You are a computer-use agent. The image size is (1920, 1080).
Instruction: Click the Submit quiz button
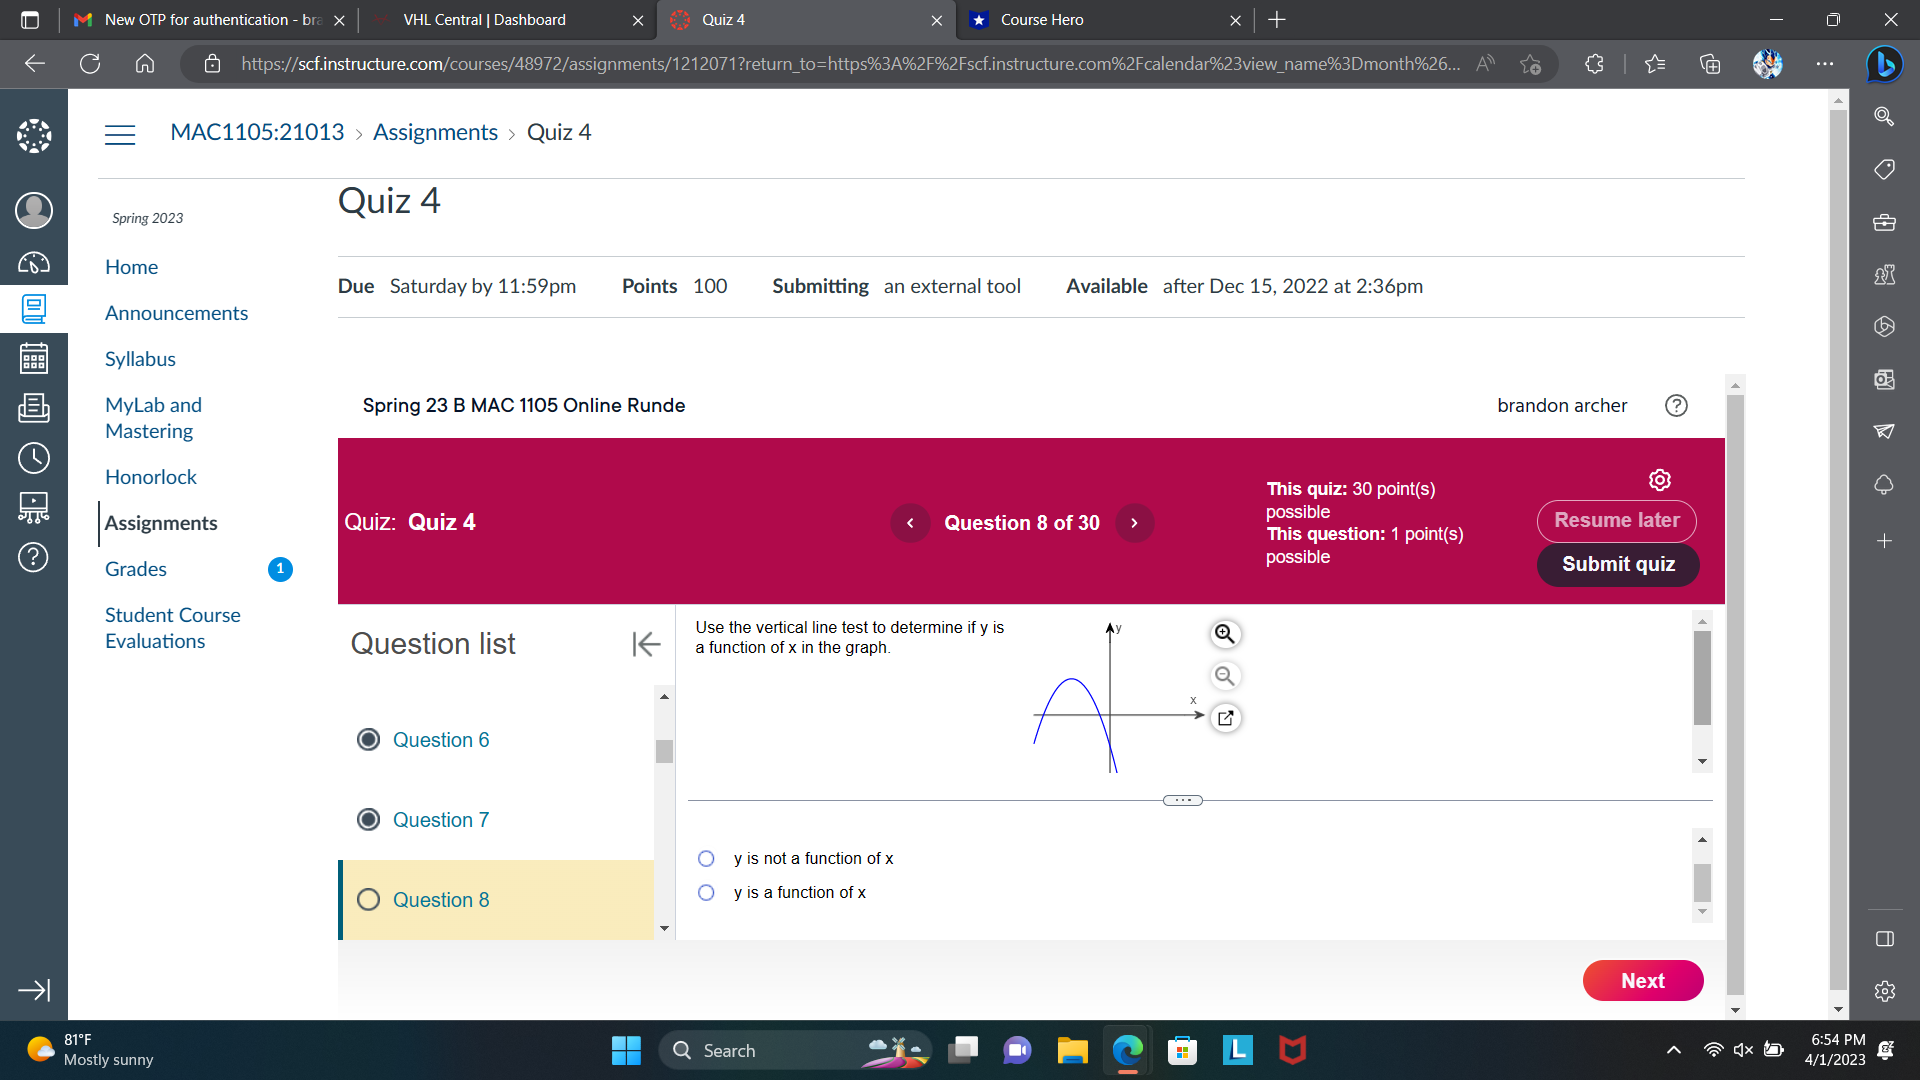click(x=1617, y=564)
